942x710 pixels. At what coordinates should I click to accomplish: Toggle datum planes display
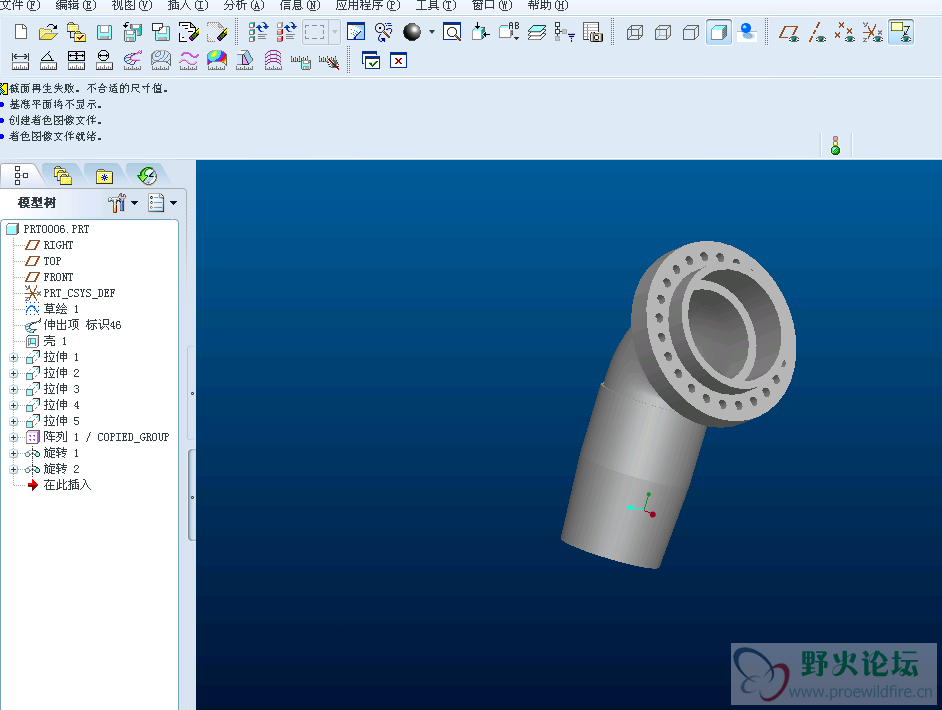click(789, 32)
